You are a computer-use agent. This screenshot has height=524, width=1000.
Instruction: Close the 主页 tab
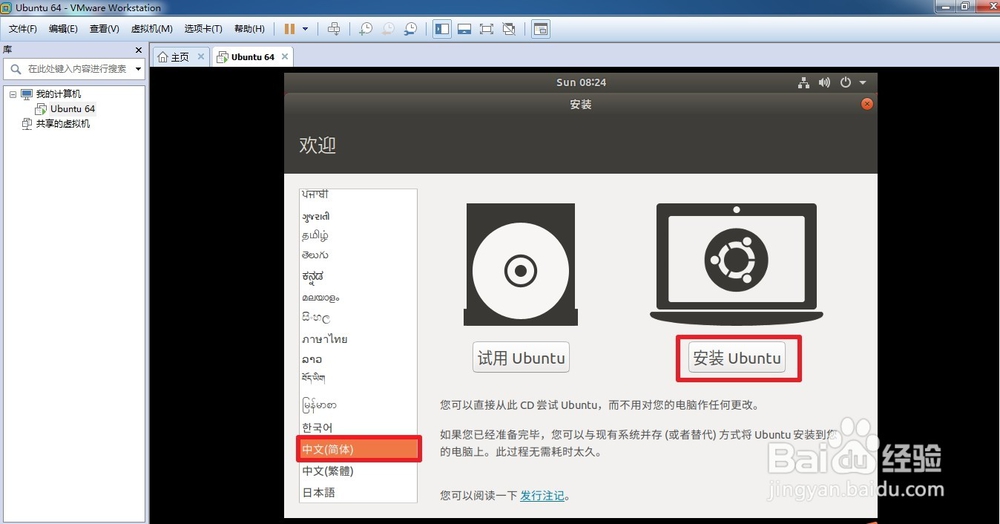click(x=201, y=56)
